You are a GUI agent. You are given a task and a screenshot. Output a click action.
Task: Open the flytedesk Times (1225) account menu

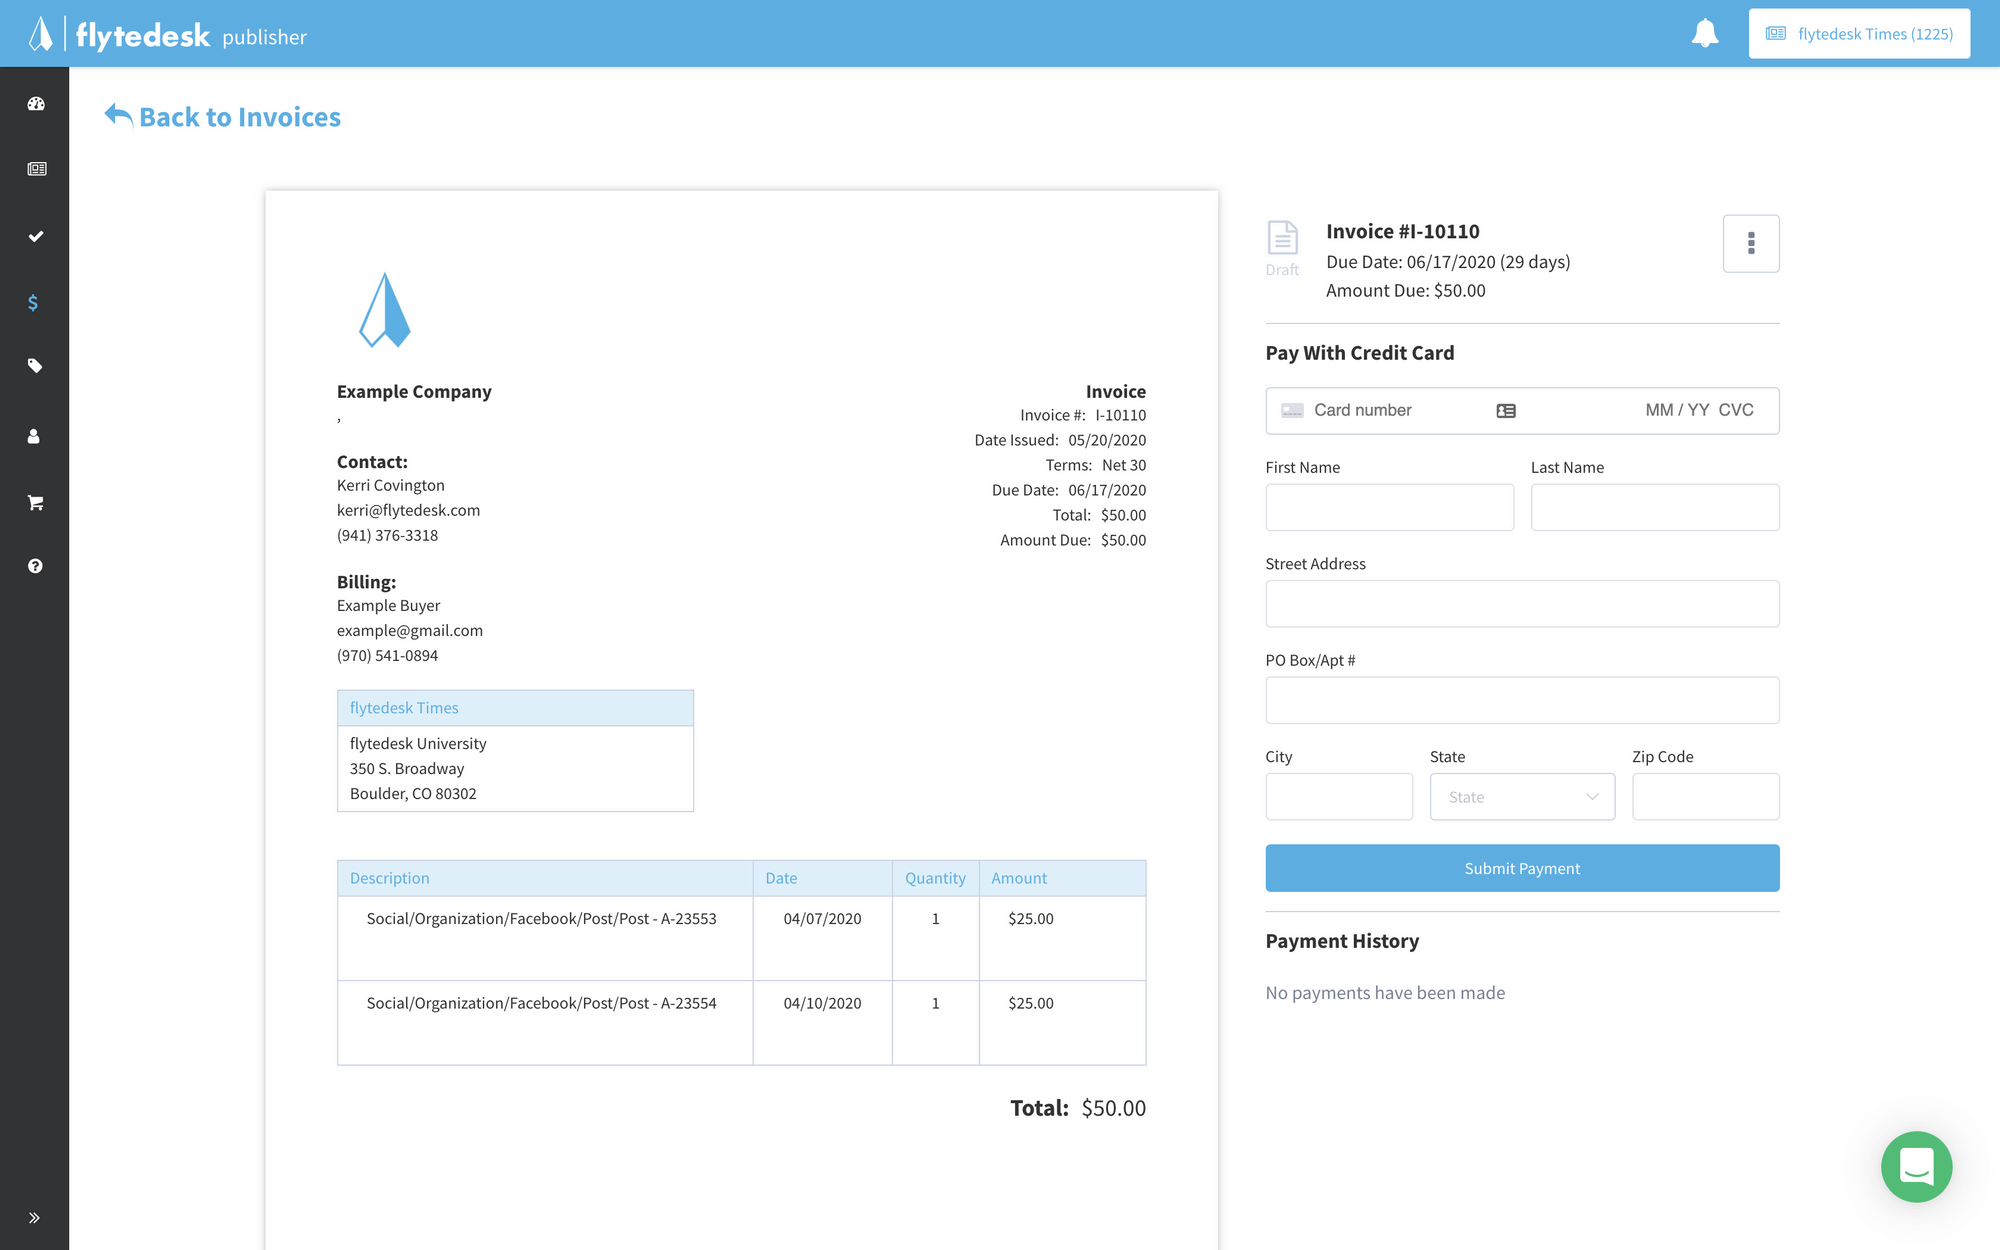1858,32
